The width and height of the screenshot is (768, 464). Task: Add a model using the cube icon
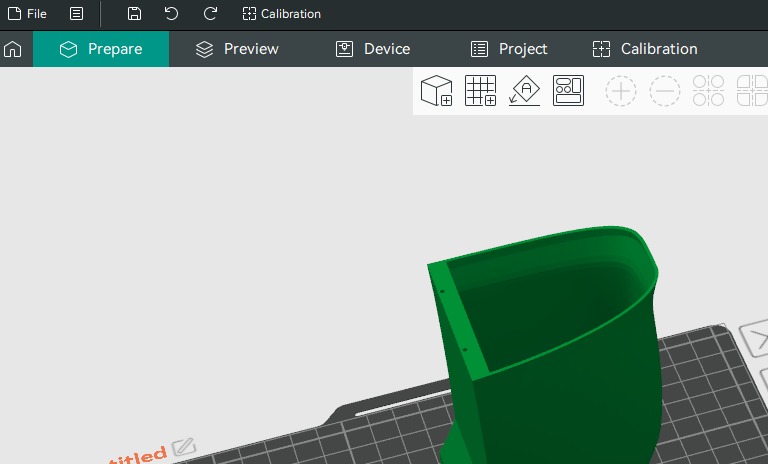436,91
